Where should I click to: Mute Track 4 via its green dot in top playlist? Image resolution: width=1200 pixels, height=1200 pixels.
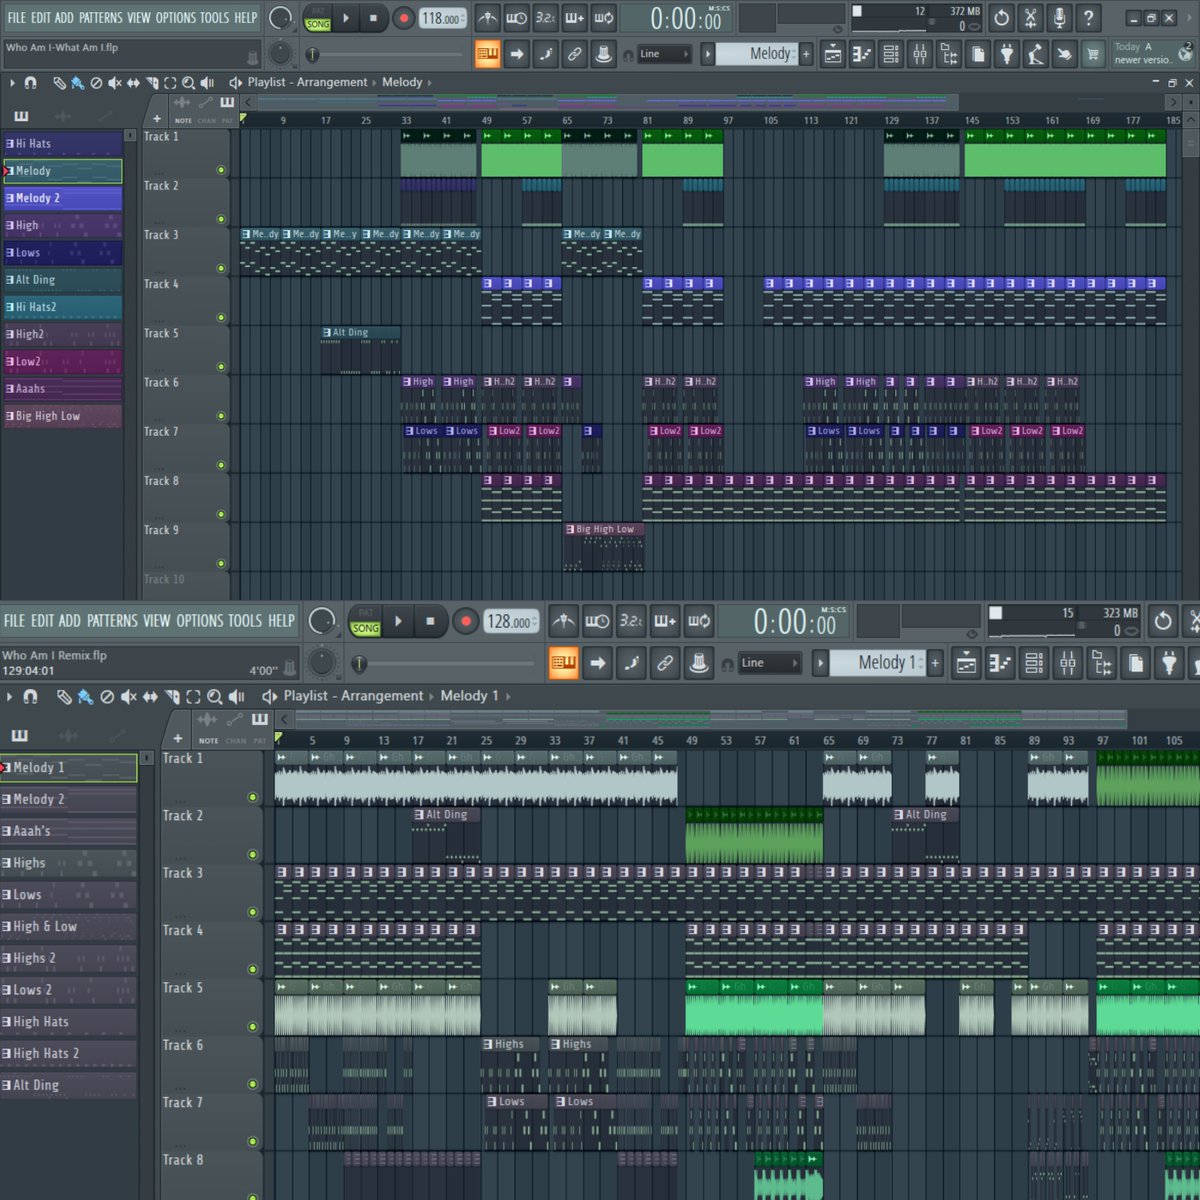(221, 318)
